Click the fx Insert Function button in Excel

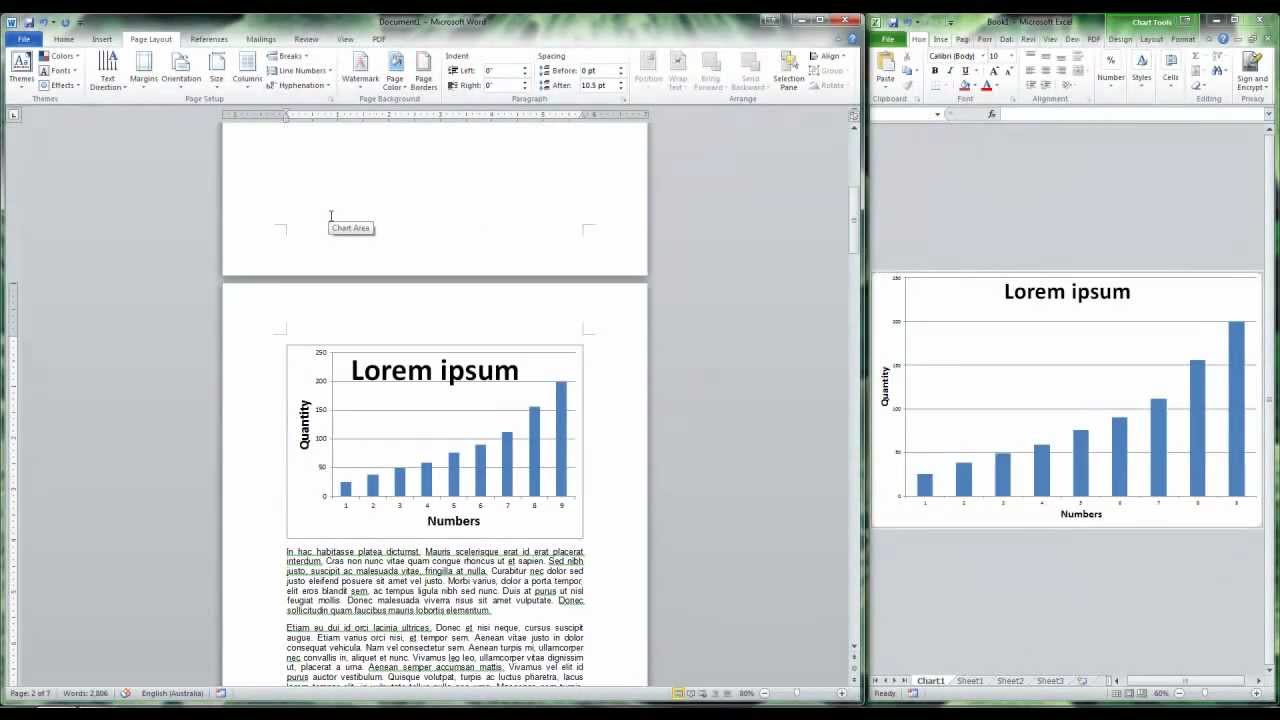[x=992, y=114]
